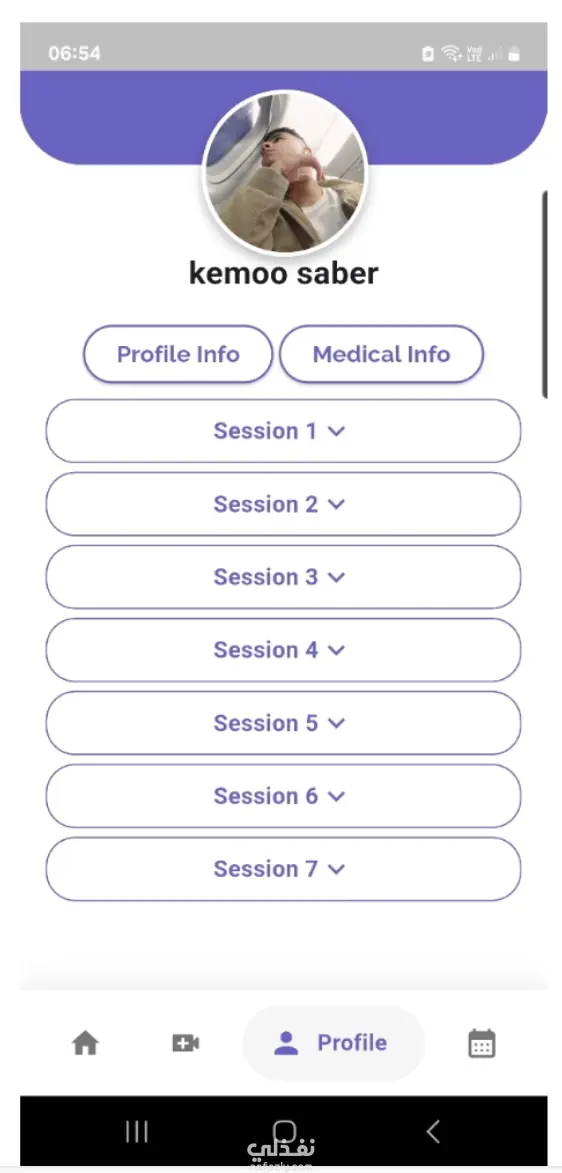Screen dimensions: 562x1173
Task: Select the Profile tab label
Action: click(352, 1043)
